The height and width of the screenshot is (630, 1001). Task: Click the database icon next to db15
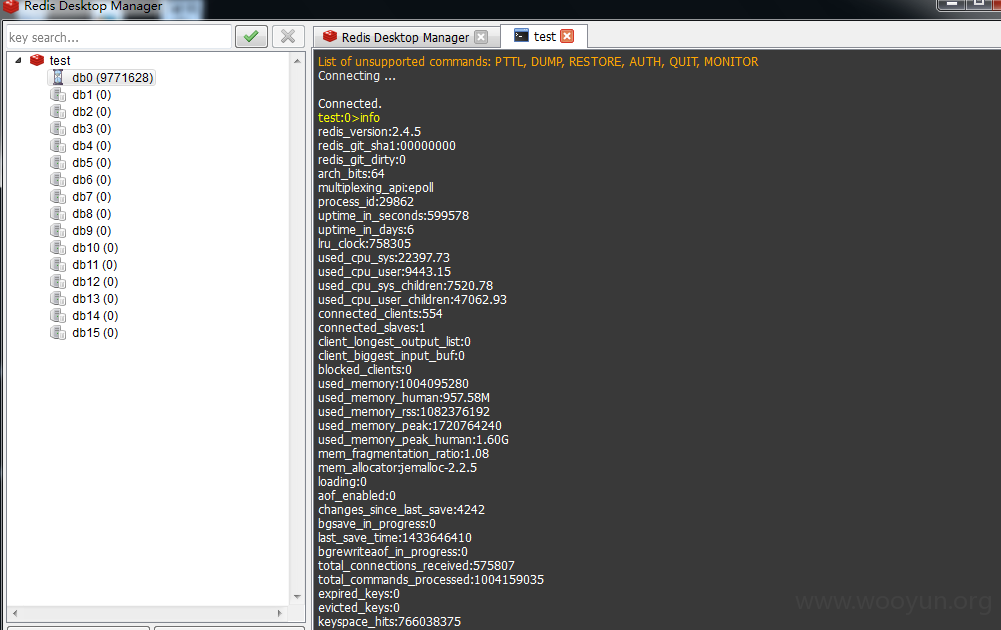(x=58, y=333)
